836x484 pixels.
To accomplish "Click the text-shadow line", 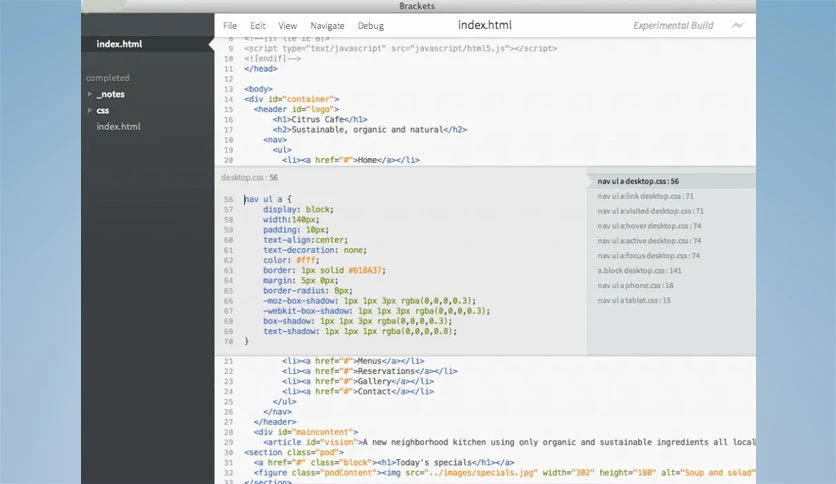I will coord(360,331).
